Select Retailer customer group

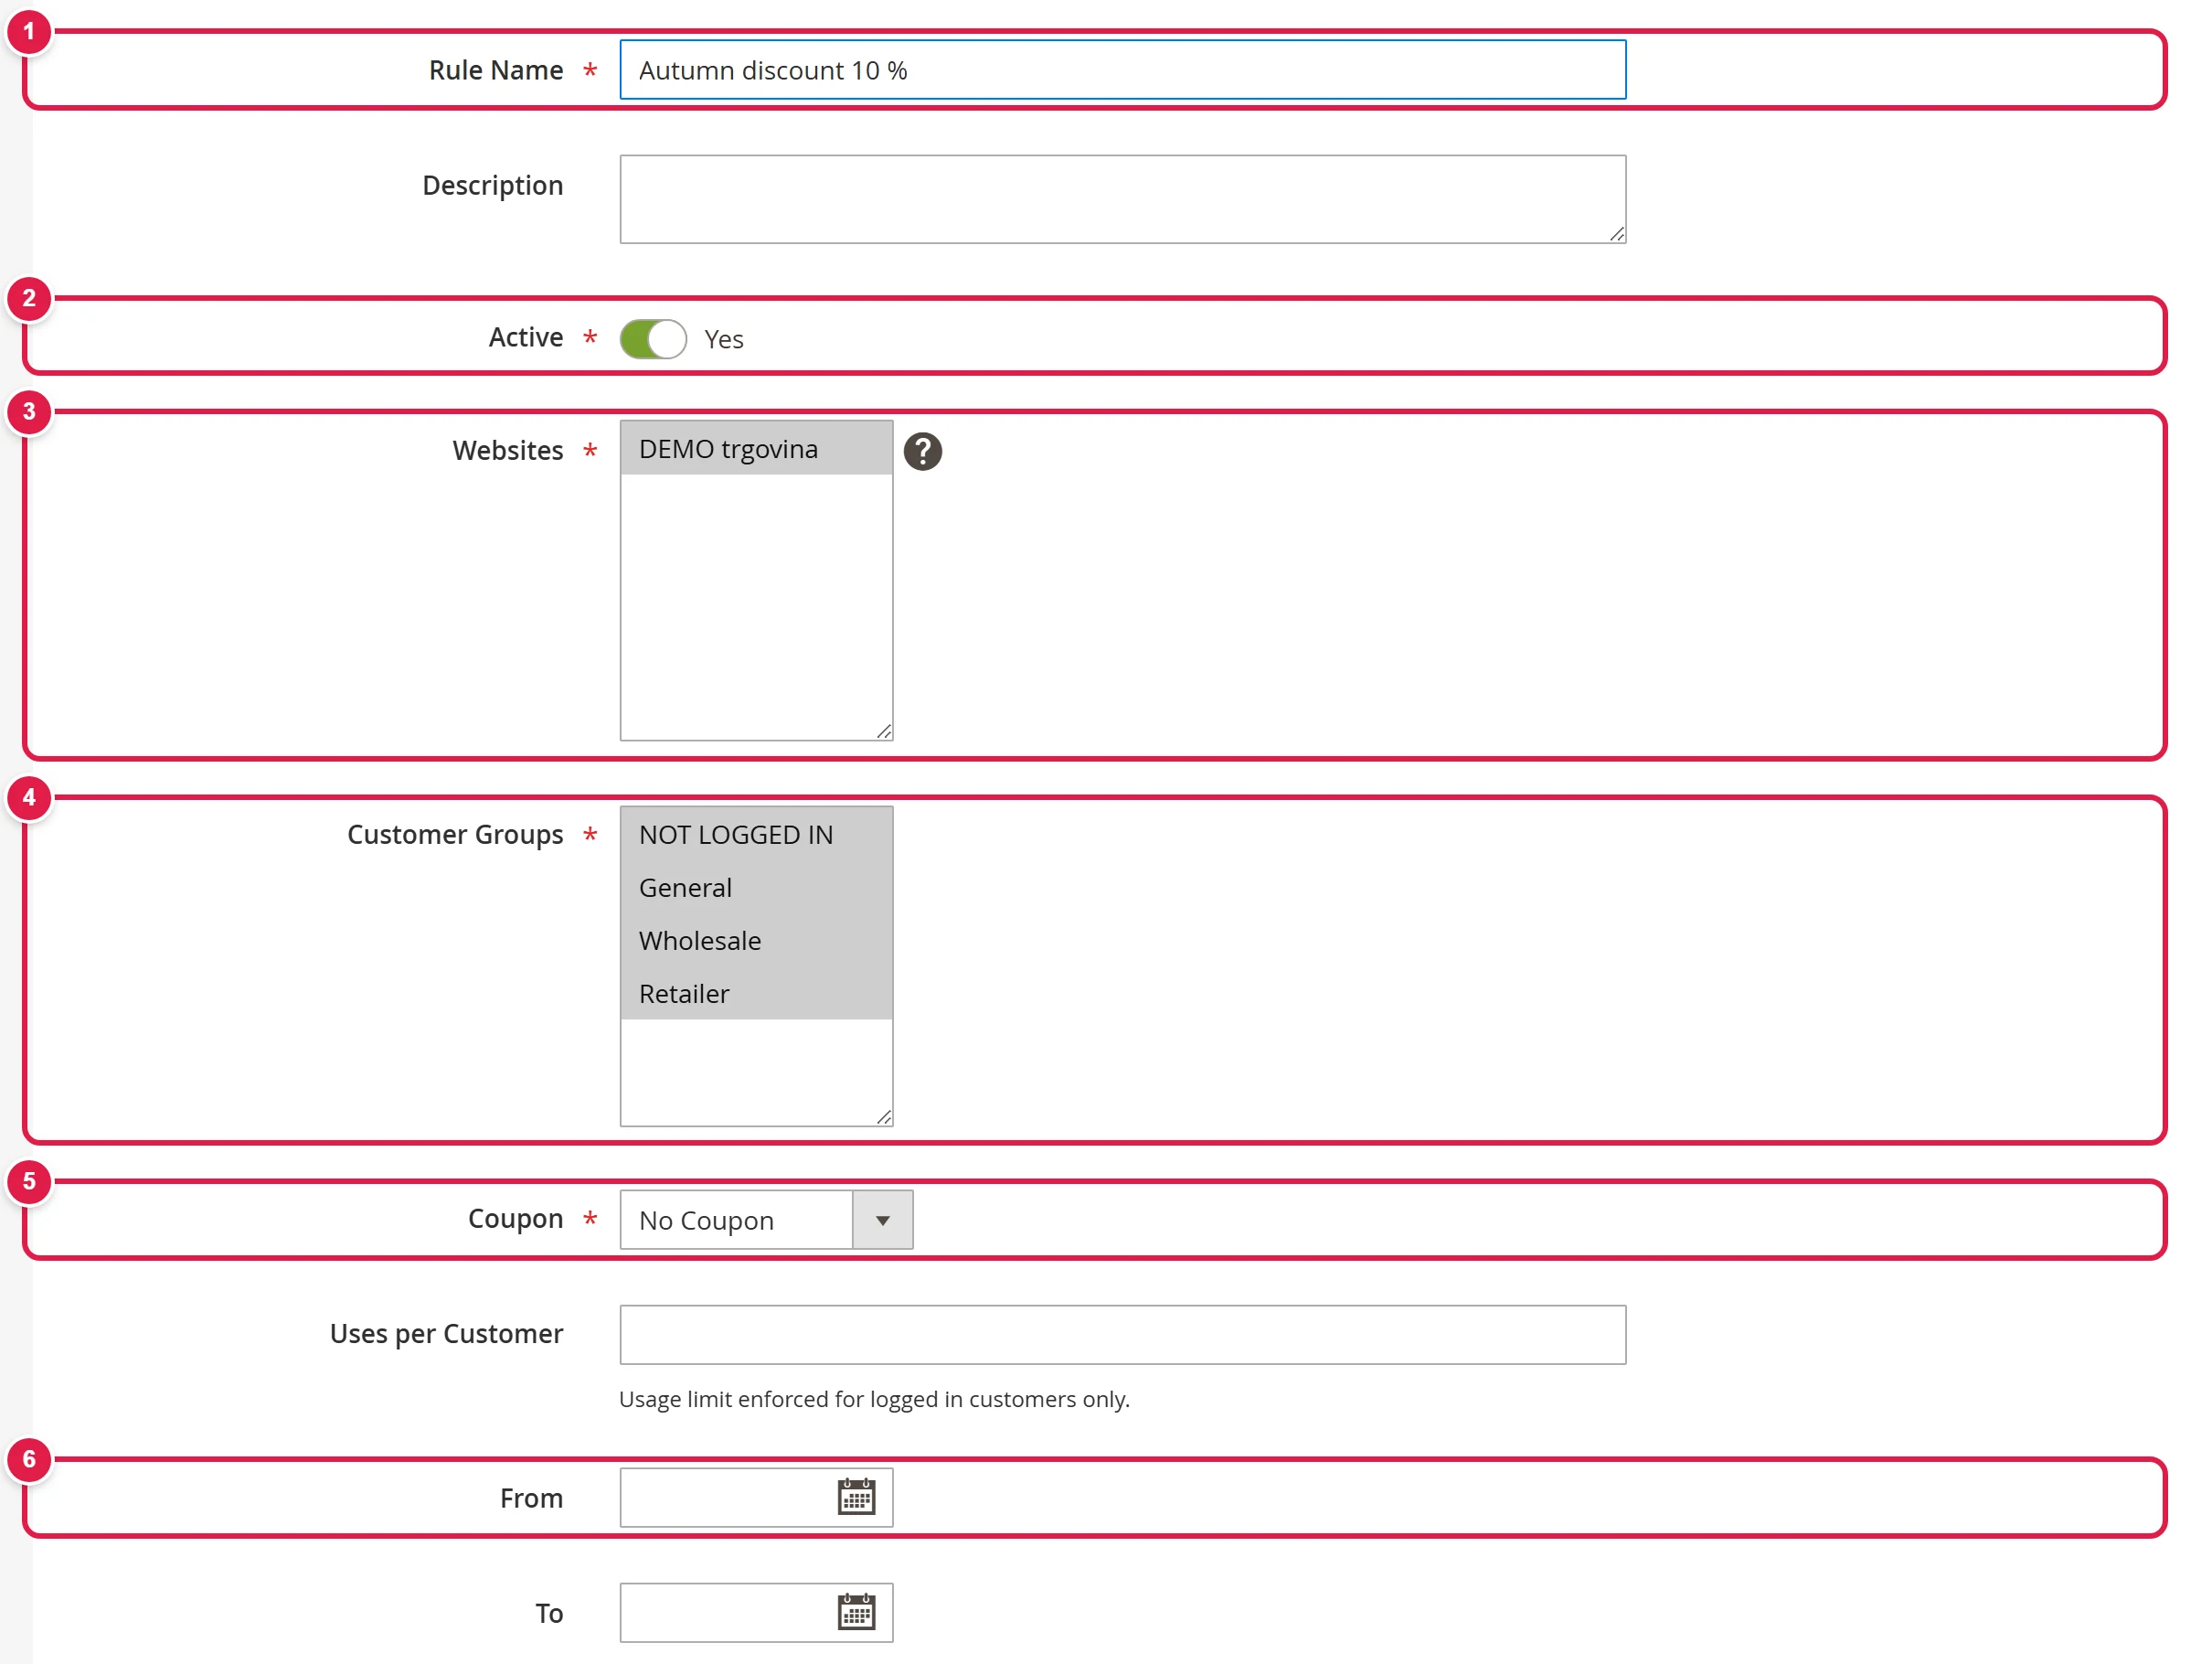[756, 993]
